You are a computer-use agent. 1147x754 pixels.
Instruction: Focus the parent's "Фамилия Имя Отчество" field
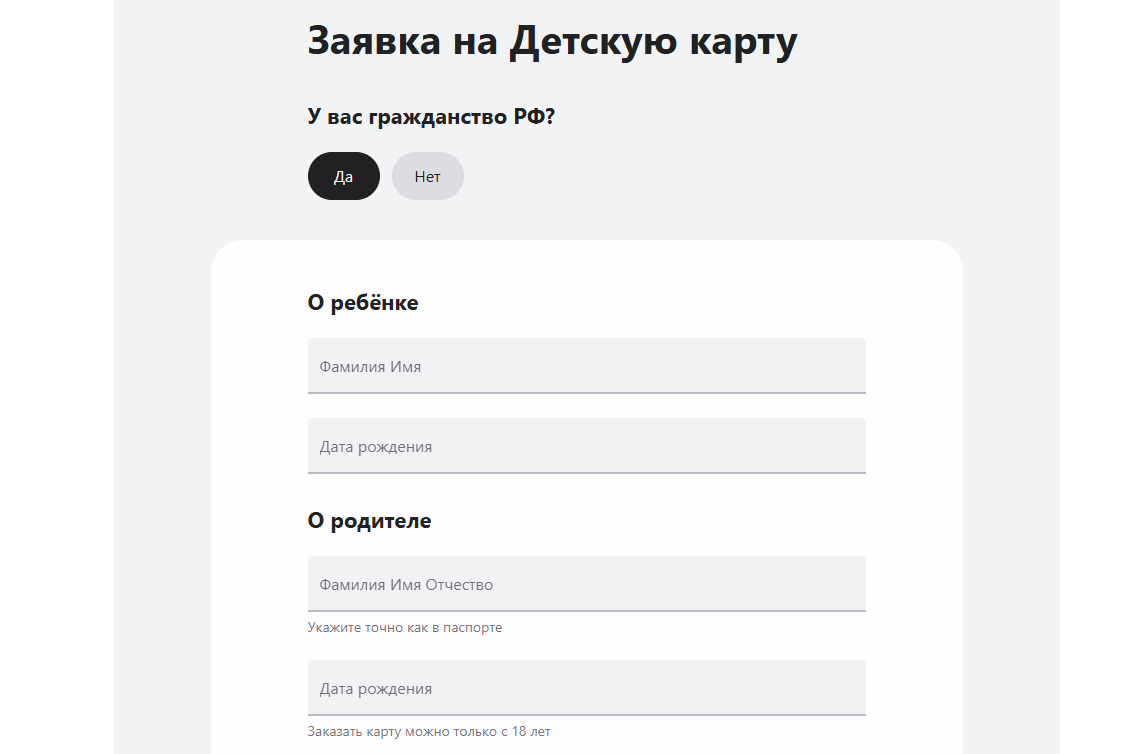point(586,584)
